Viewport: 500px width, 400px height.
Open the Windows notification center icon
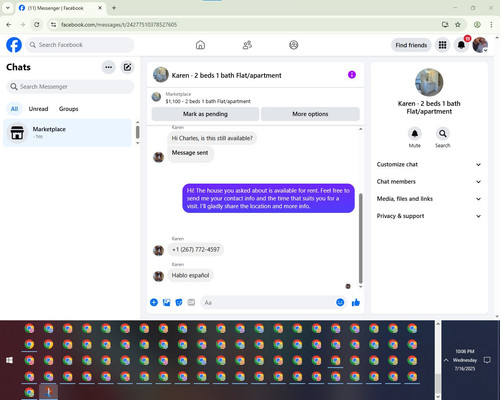pyautogui.click(x=487, y=360)
